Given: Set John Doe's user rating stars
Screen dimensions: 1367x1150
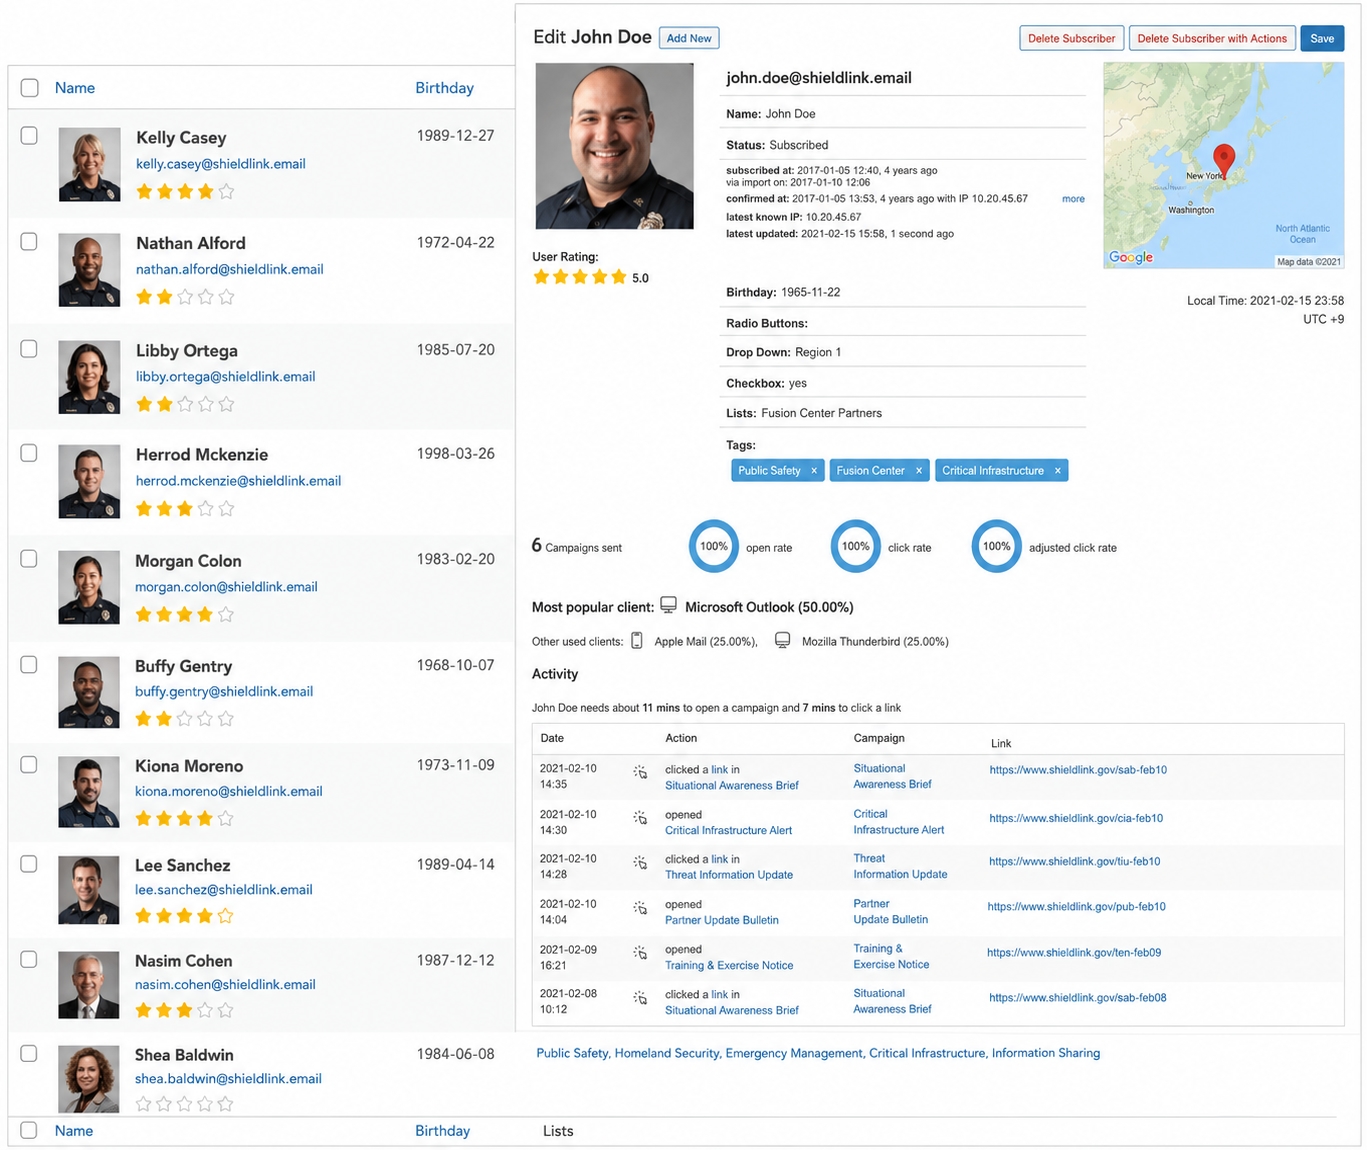Looking at the screenshot, I should [x=580, y=277].
